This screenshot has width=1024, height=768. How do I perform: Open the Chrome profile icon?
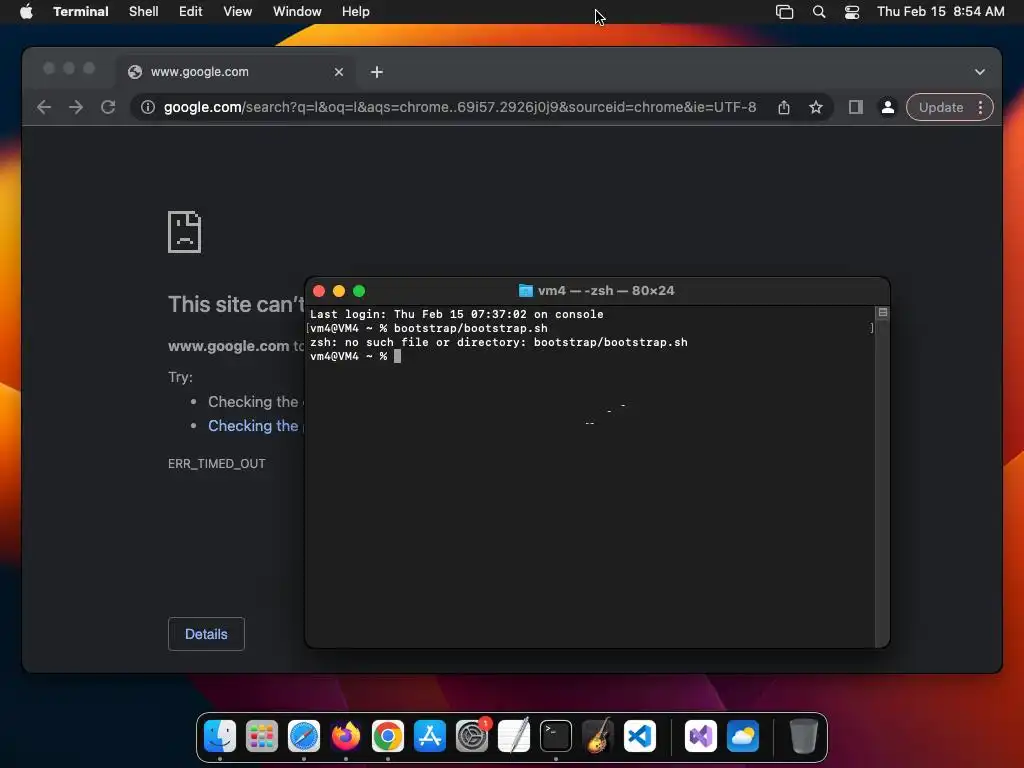tap(888, 107)
